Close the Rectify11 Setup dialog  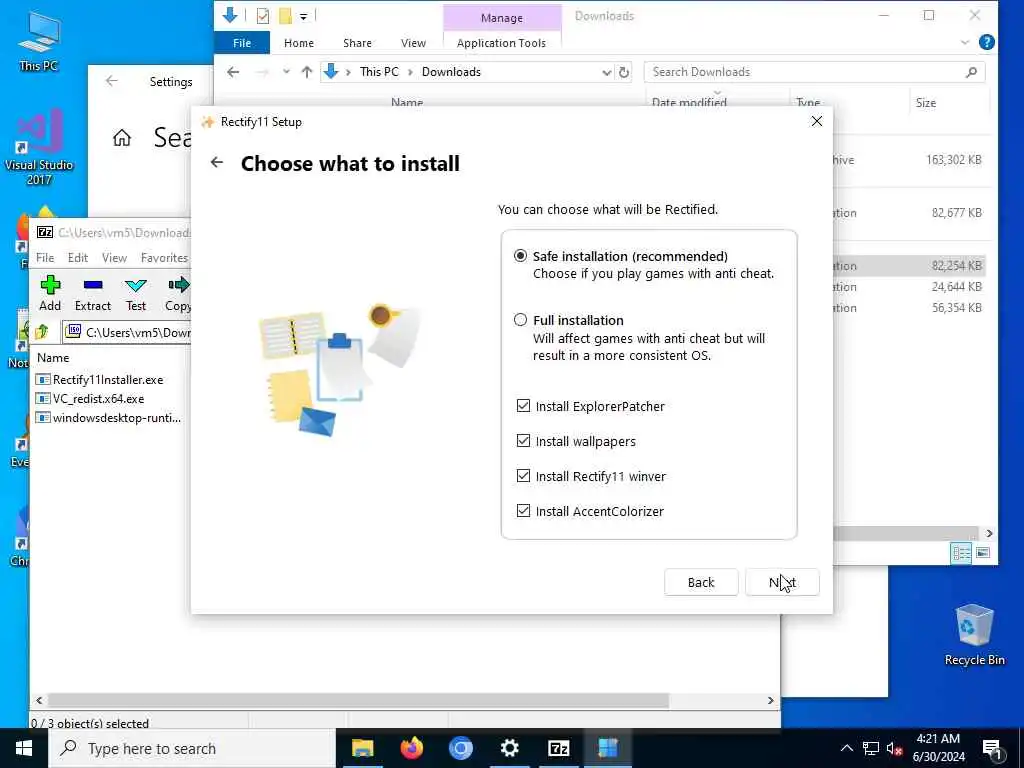(816, 121)
